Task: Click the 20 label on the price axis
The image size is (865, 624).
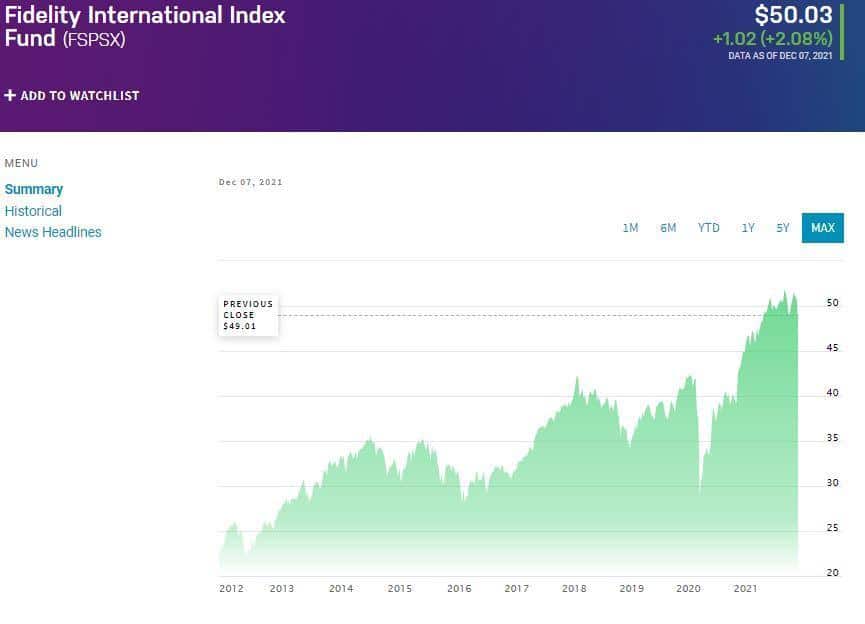Action: point(832,573)
